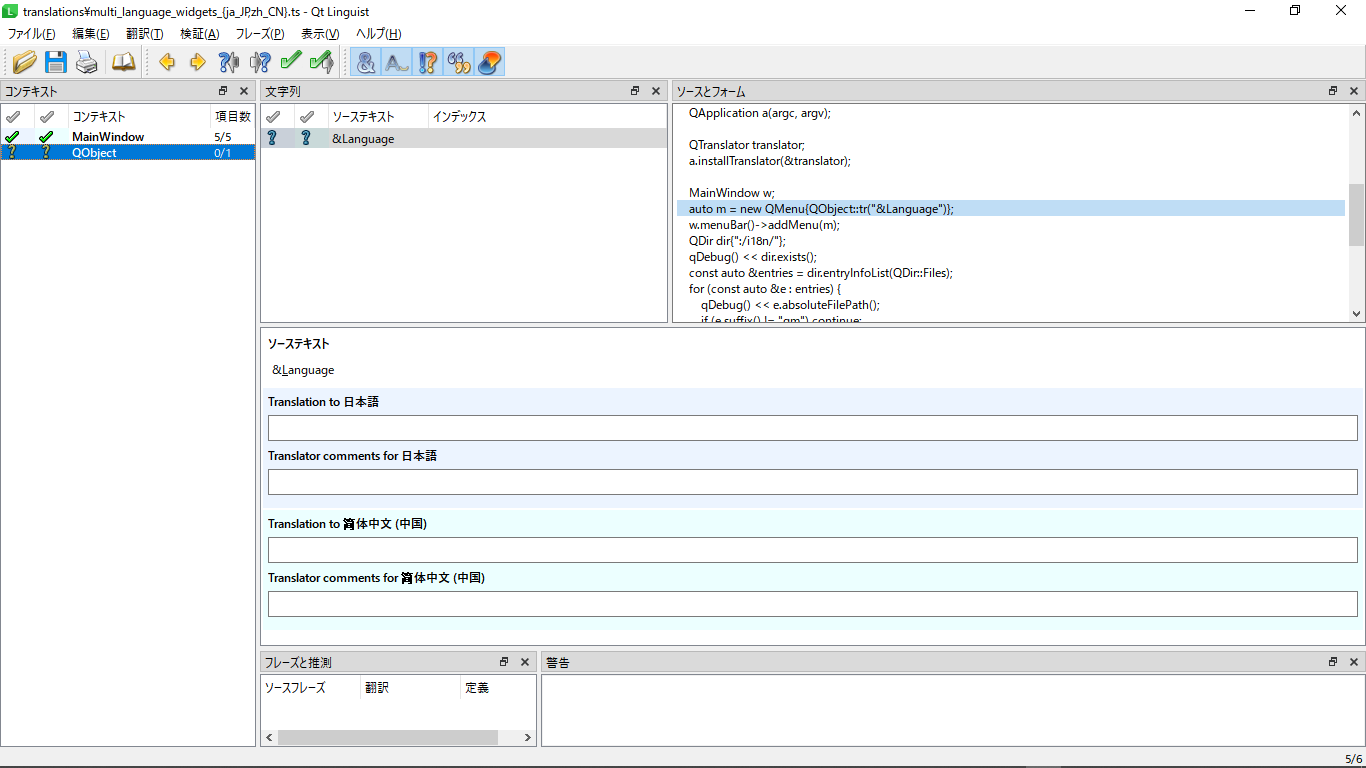1366x768 pixels.
Task: Float the コンテキスト panel
Action: [223, 91]
